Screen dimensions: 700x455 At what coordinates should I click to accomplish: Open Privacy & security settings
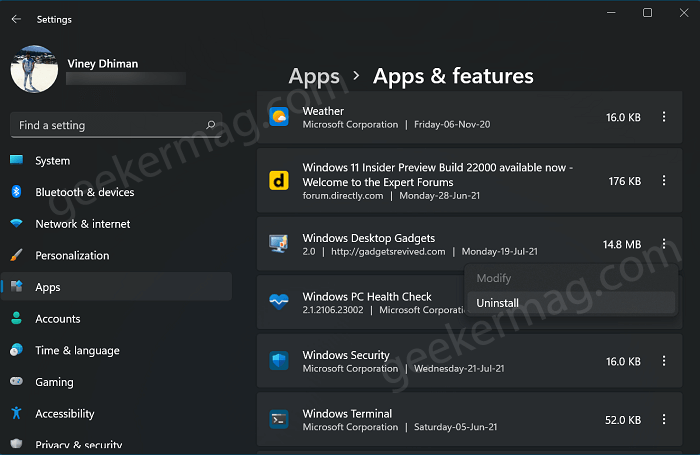point(79,444)
